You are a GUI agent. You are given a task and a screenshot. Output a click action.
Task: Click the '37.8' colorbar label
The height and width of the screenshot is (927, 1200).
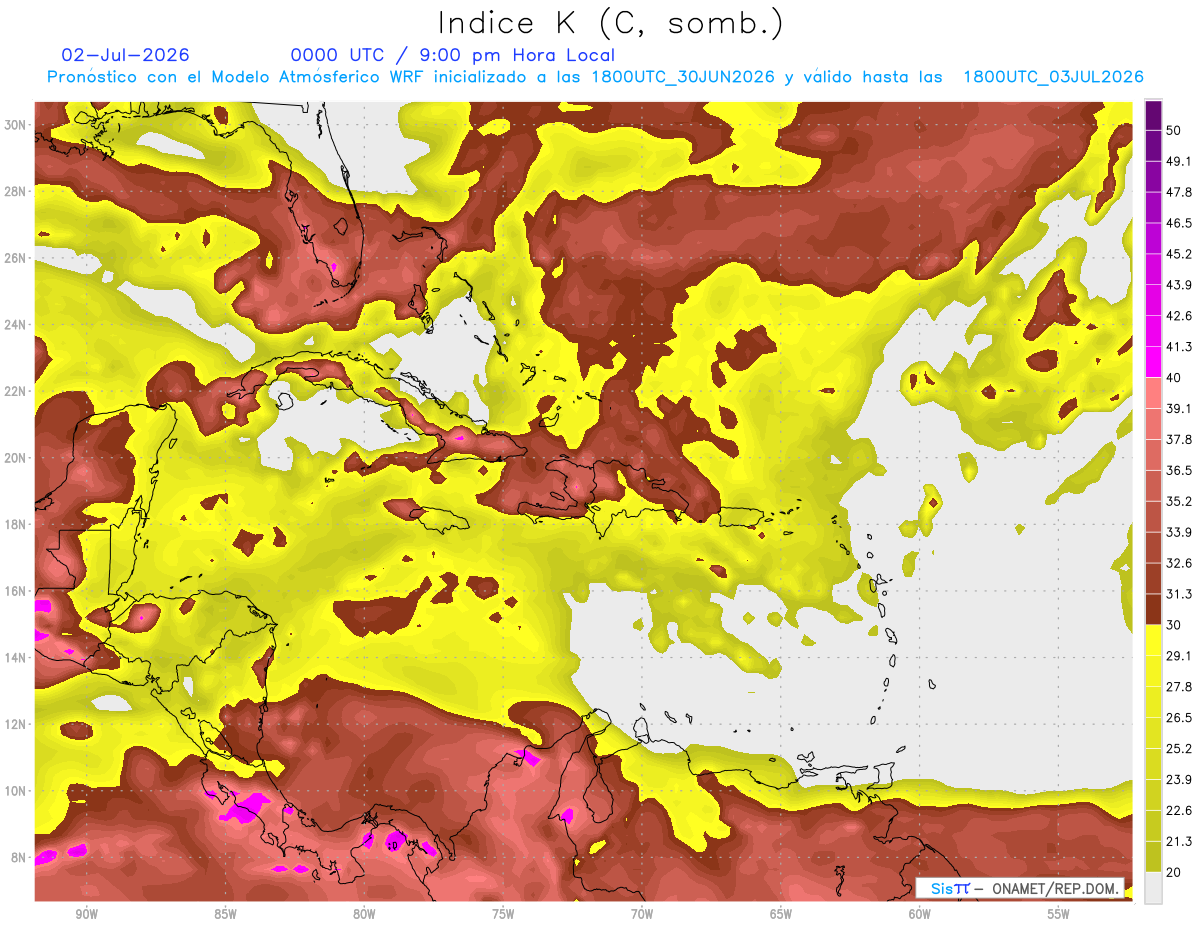[1178, 440]
